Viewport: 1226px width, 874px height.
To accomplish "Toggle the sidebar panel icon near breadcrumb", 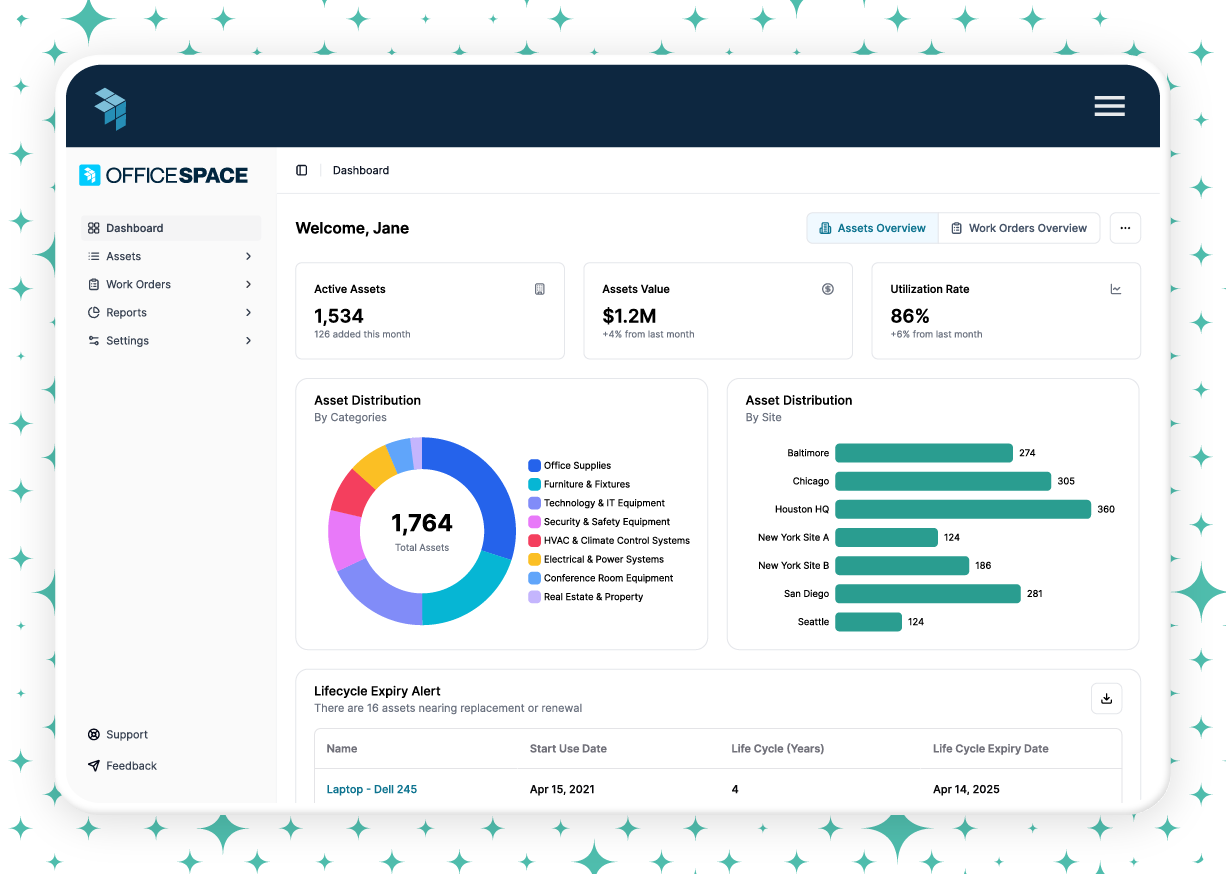I will coord(302,170).
